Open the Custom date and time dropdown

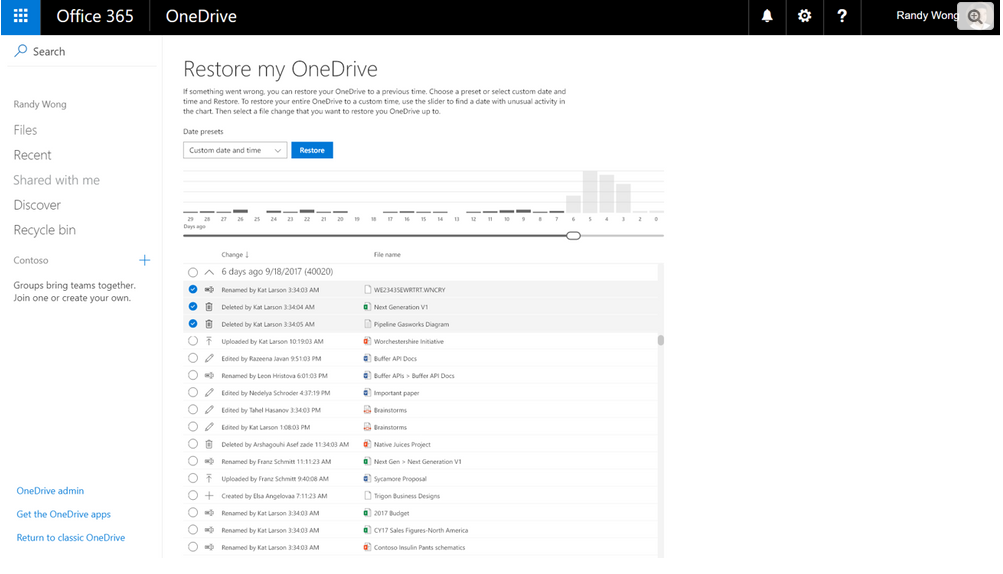pos(235,150)
